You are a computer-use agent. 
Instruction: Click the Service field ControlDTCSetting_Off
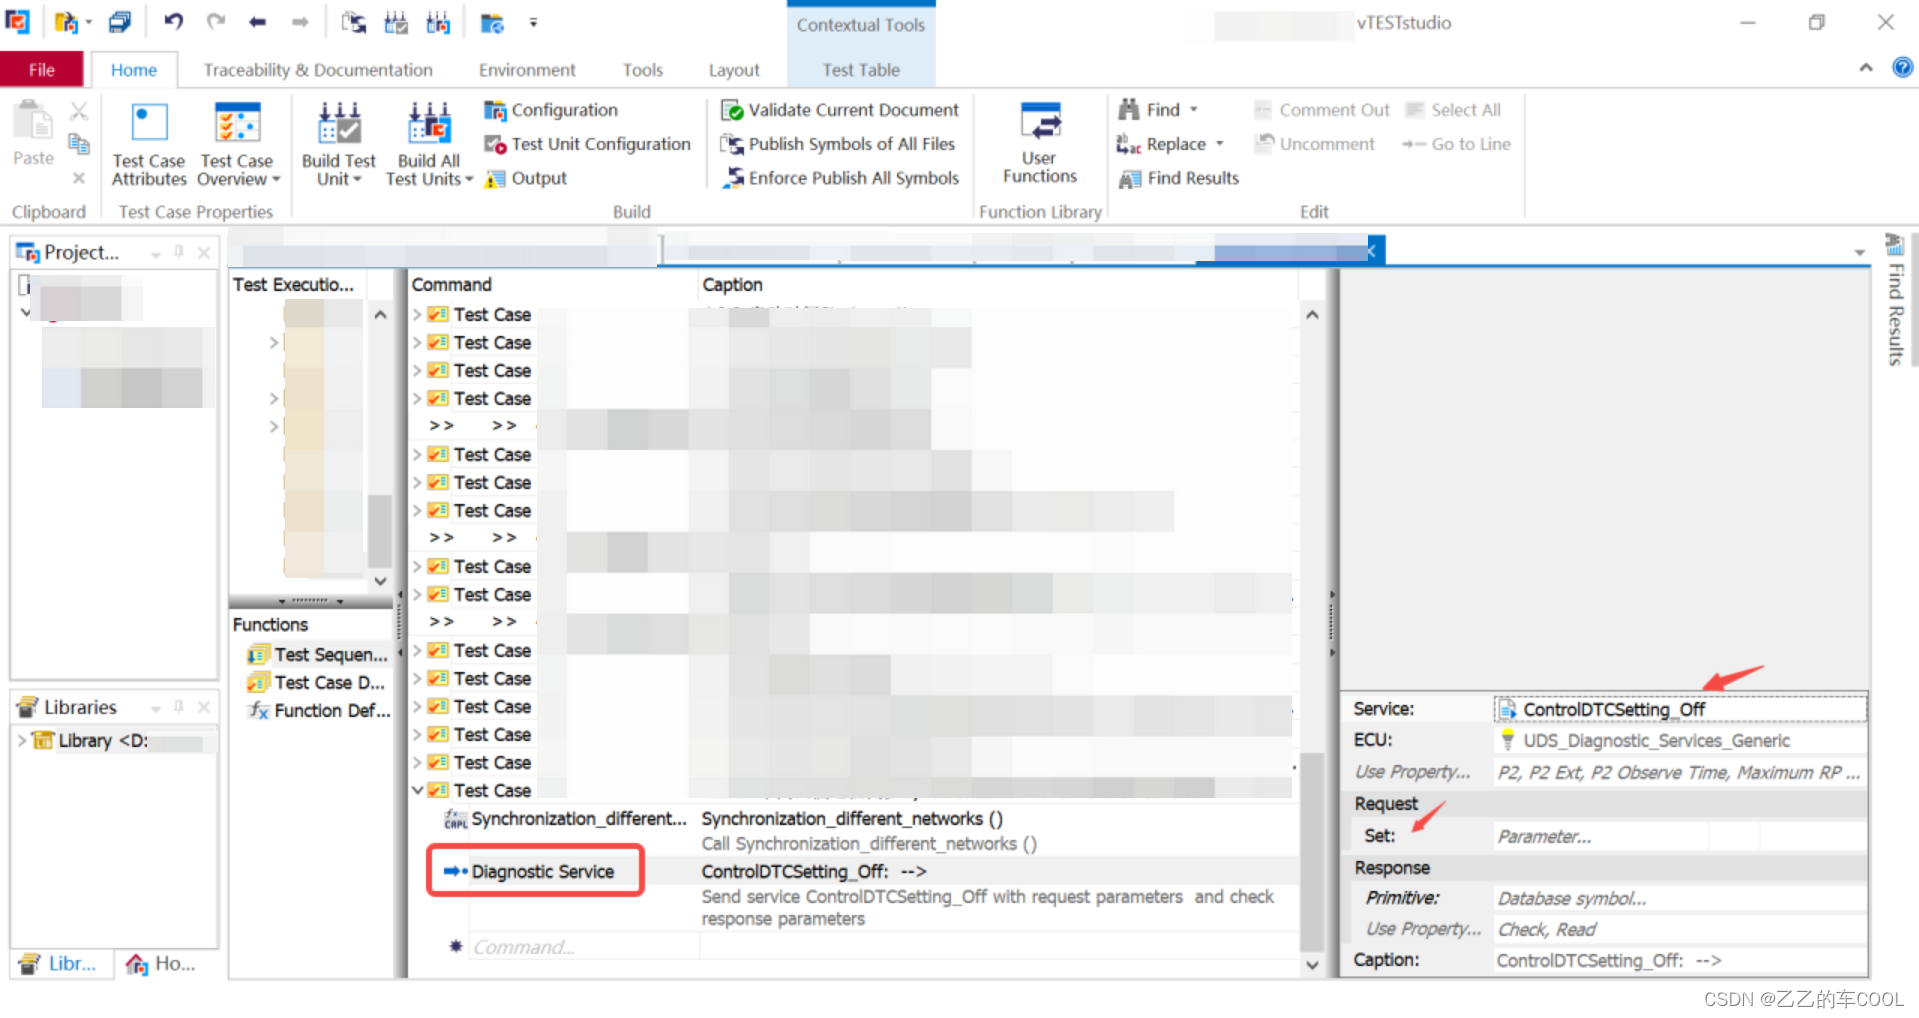(1680, 709)
